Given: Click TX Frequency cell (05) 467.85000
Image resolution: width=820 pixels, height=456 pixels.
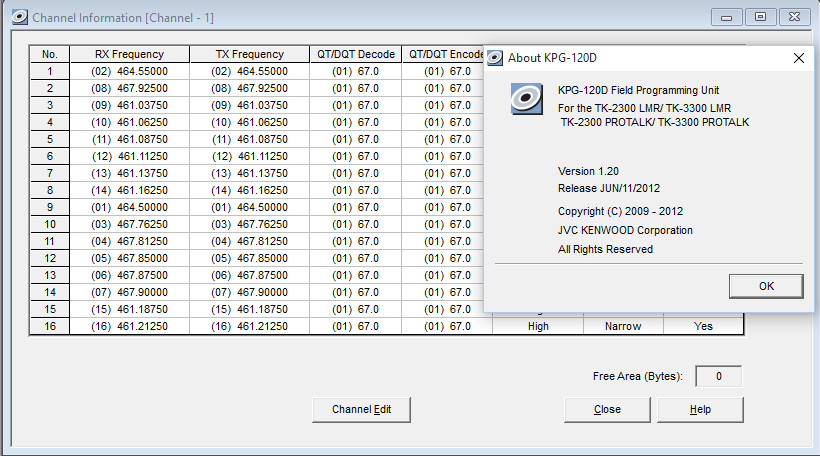Looking at the screenshot, I should 249,258.
